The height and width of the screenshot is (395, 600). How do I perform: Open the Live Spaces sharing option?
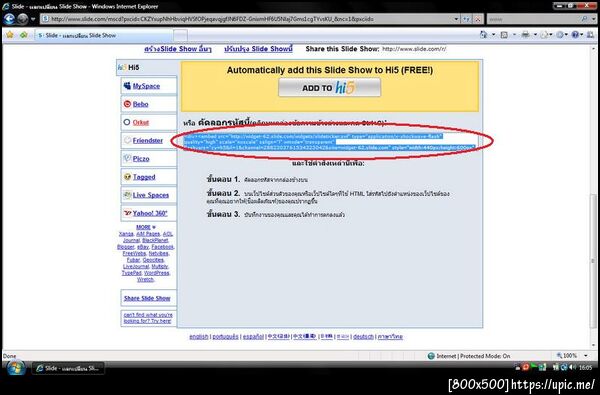click(x=151, y=195)
